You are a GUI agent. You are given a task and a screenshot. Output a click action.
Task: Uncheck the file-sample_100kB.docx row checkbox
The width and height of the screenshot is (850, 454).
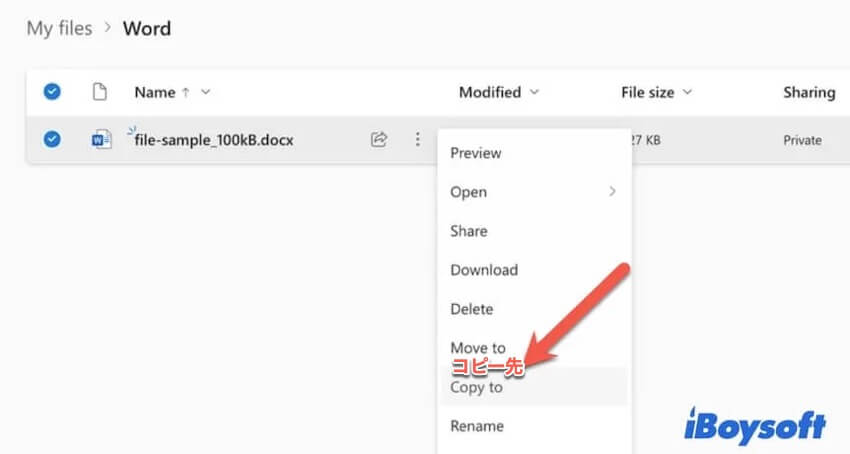click(52, 140)
